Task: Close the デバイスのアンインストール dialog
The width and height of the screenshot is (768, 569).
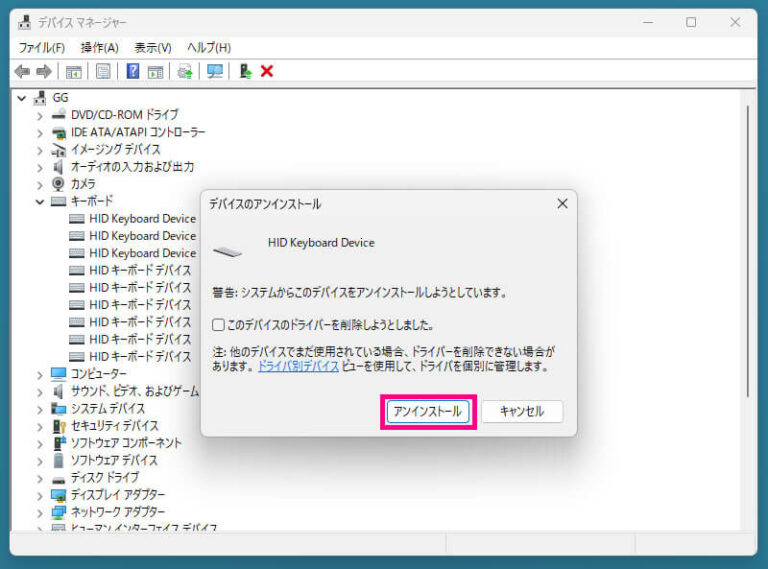Action: click(x=562, y=204)
